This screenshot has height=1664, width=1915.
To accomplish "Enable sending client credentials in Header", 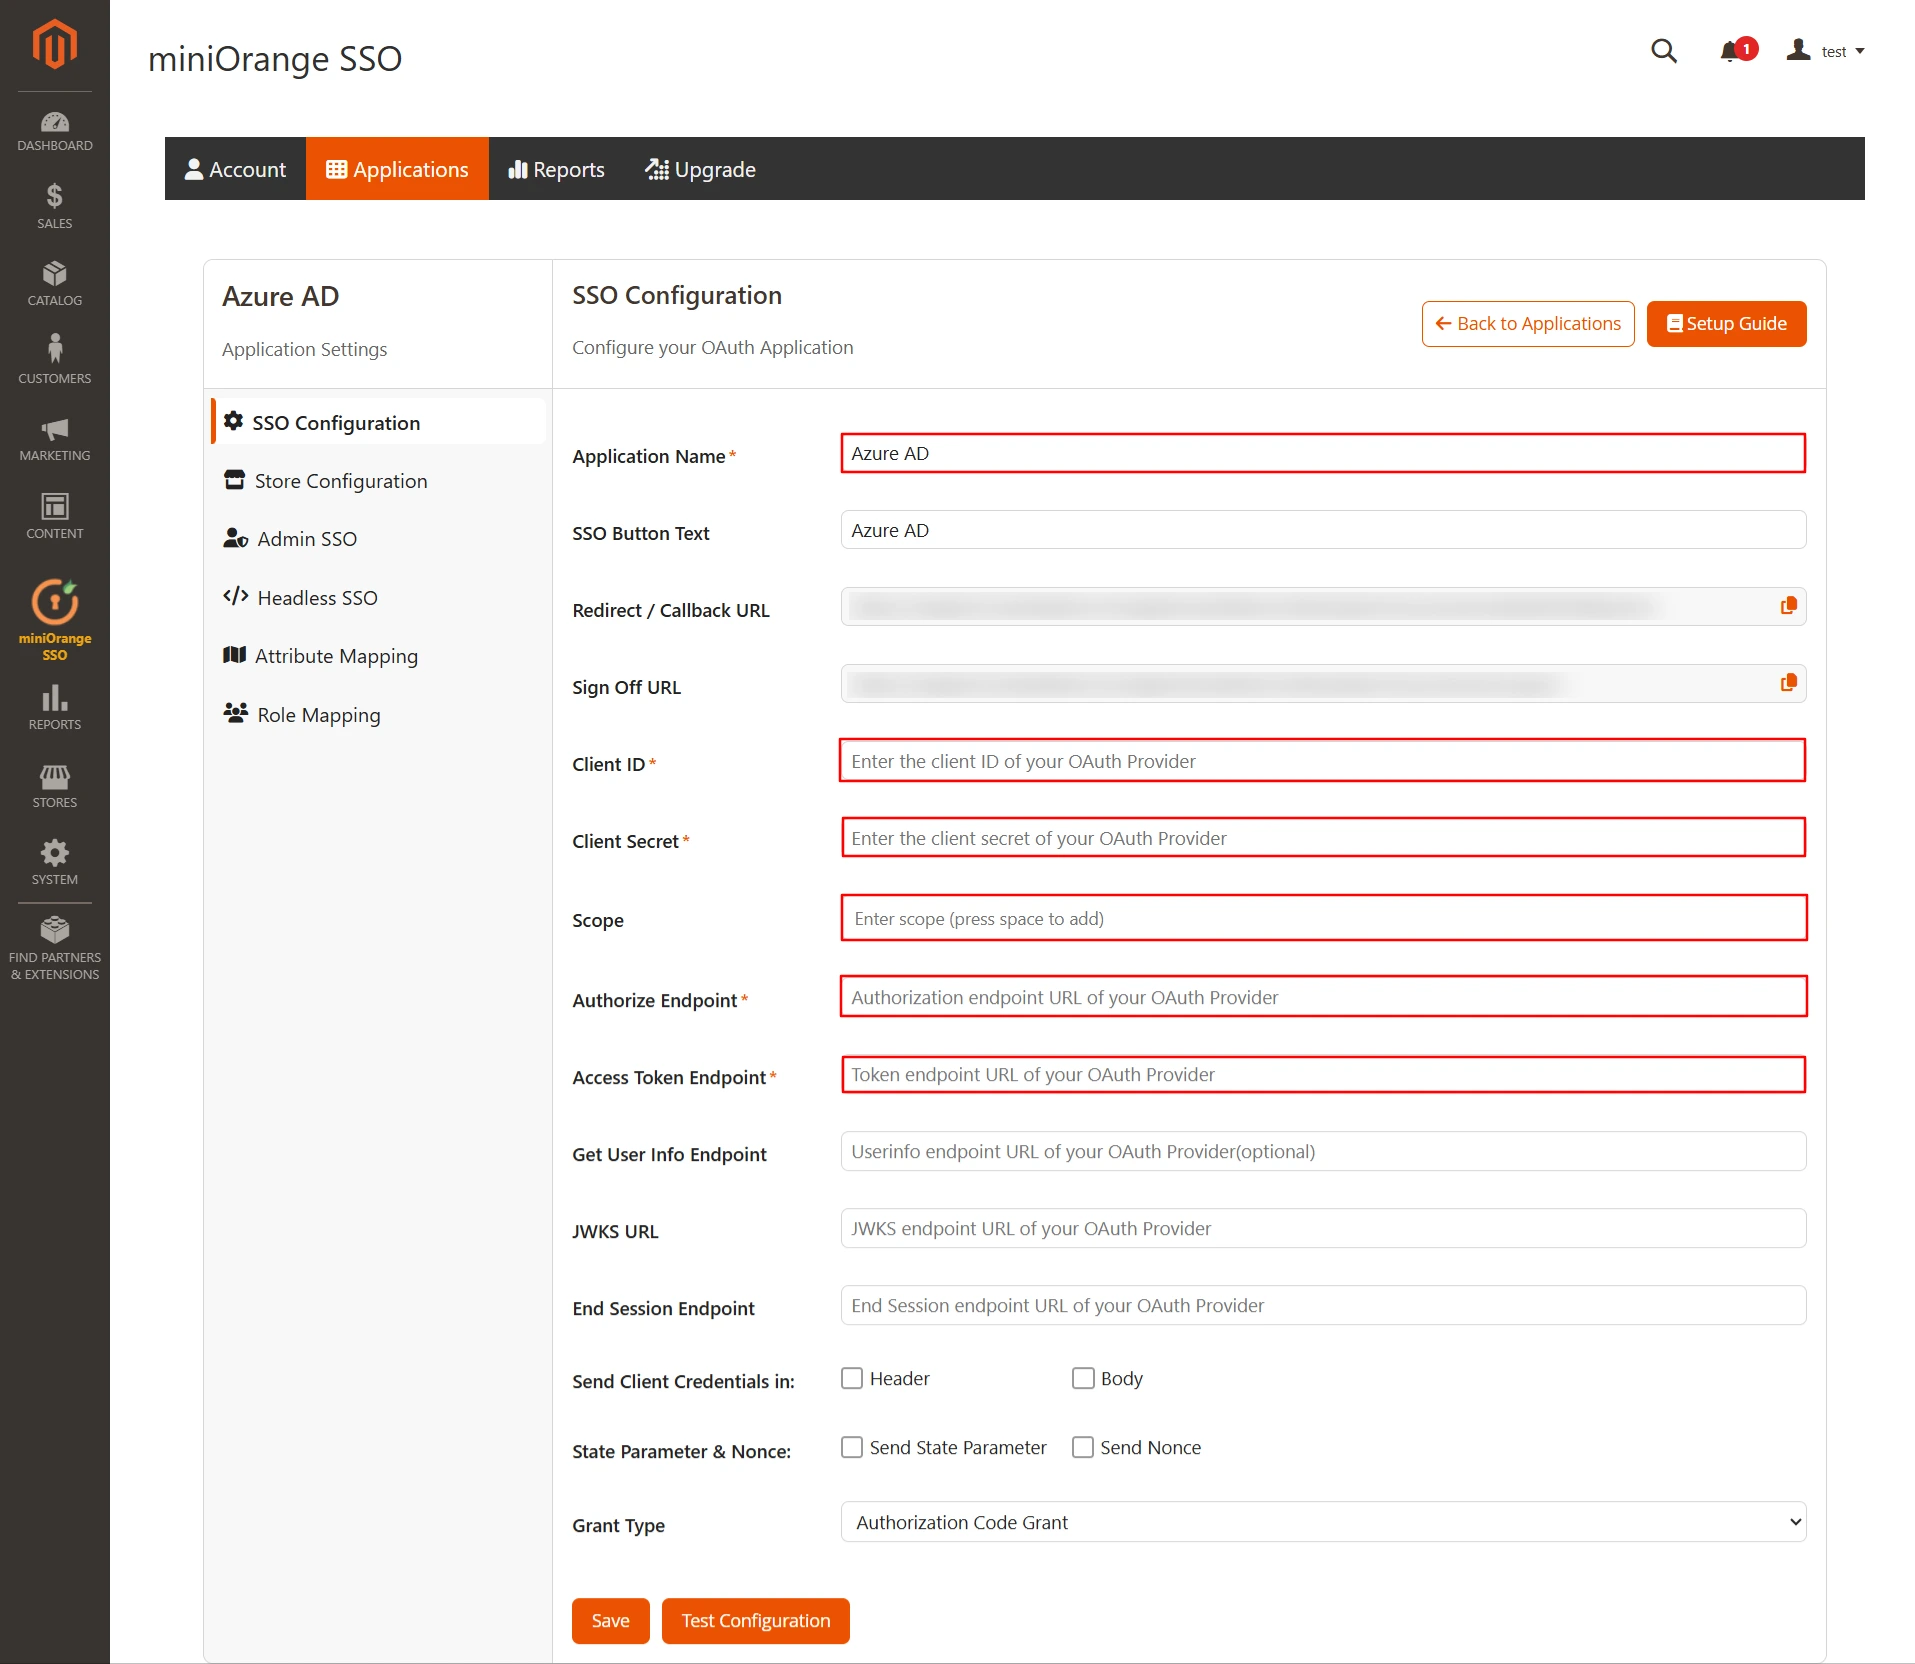I will (851, 1378).
